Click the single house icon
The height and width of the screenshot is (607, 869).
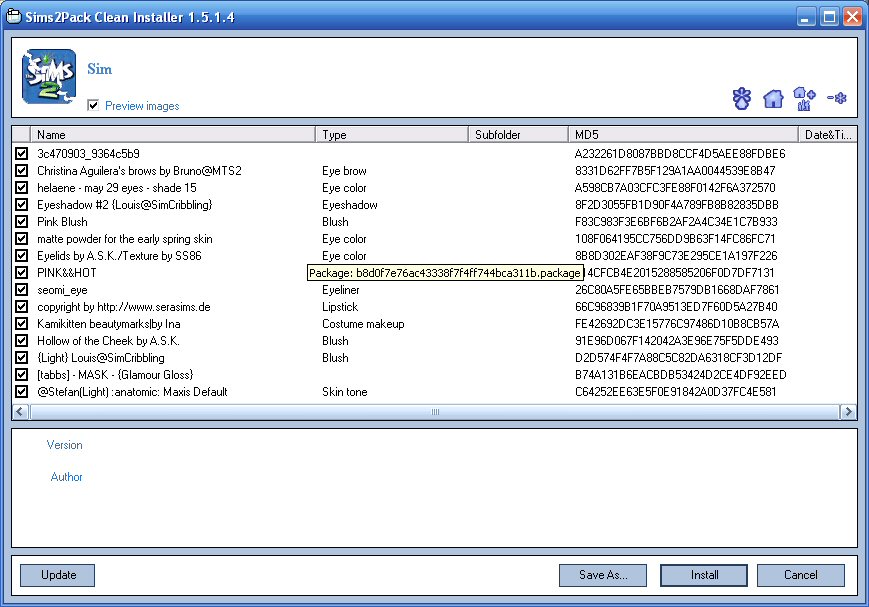(x=772, y=98)
